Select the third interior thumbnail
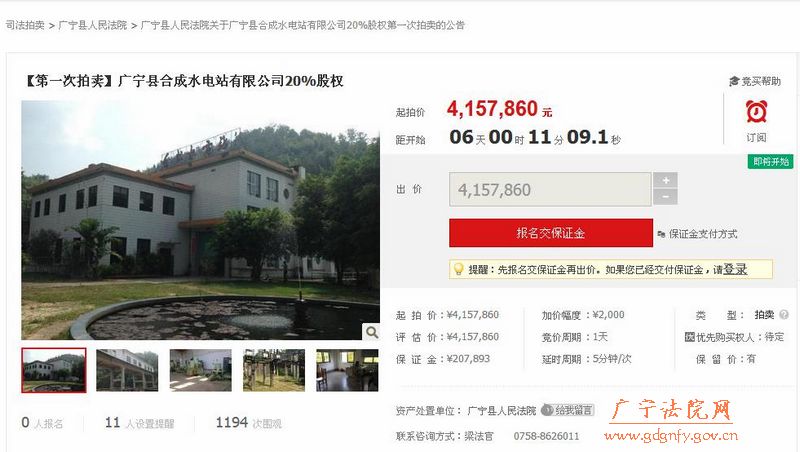This screenshot has height=452, width=800. [201, 370]
